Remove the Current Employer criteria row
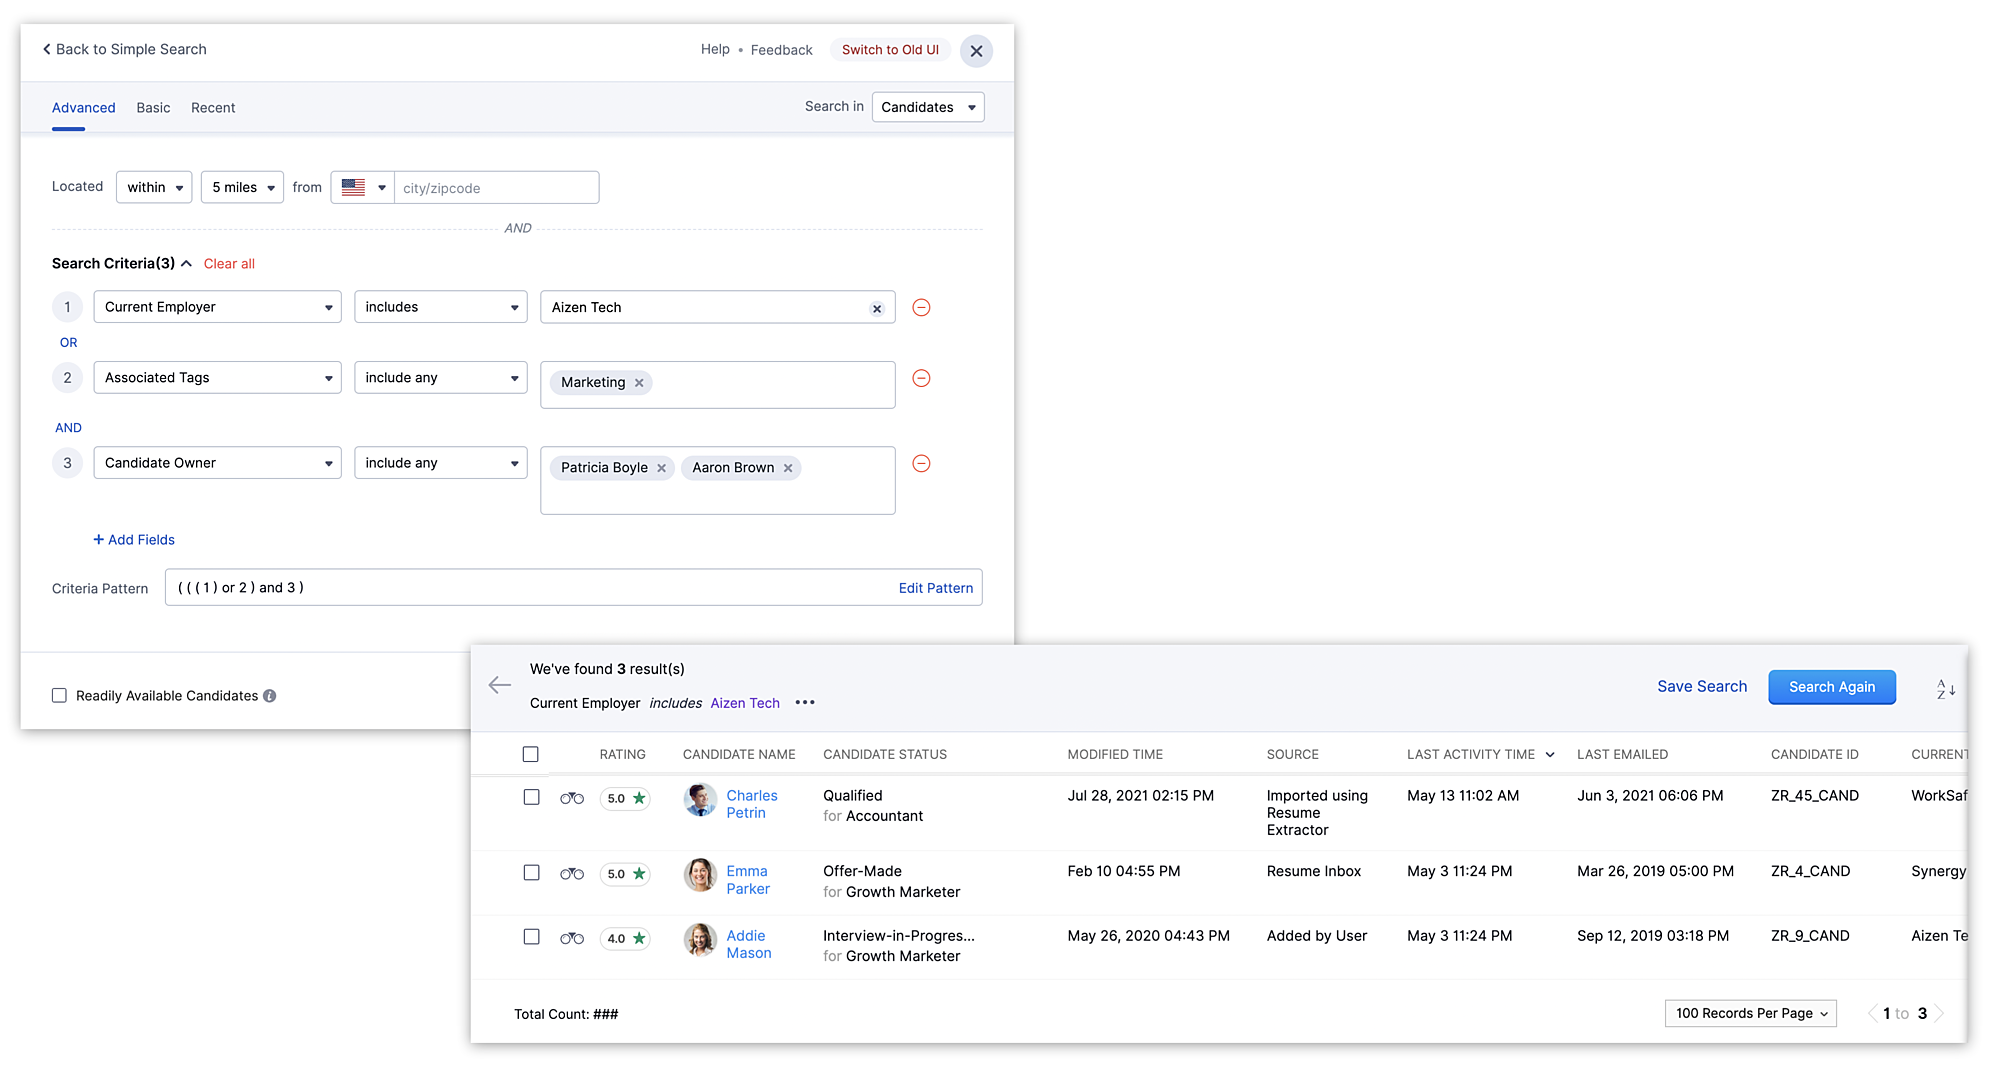Viewport: 2000px width, 1072px height. pos(921,308)
